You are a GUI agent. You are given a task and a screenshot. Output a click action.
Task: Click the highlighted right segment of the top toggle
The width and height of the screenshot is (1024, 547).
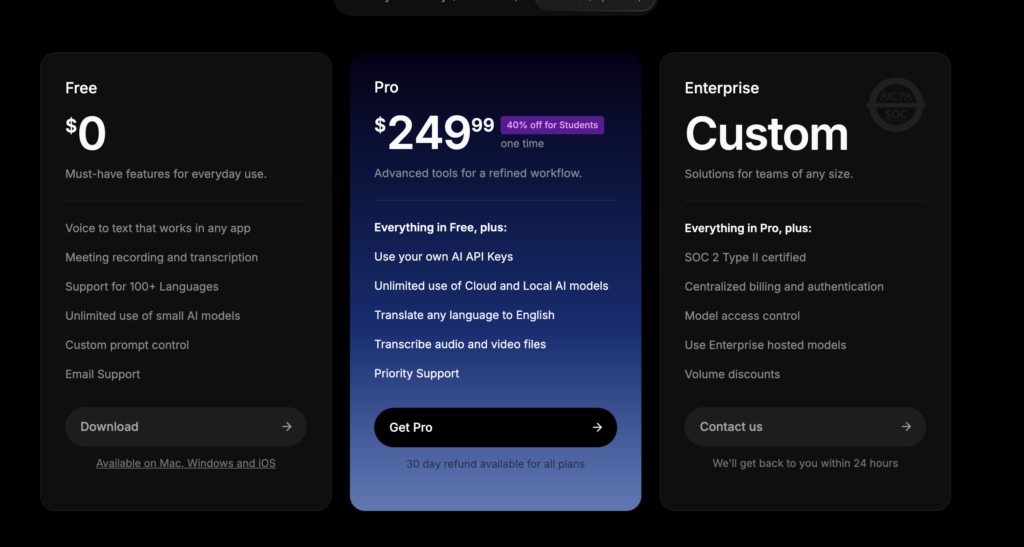[595, 3]
